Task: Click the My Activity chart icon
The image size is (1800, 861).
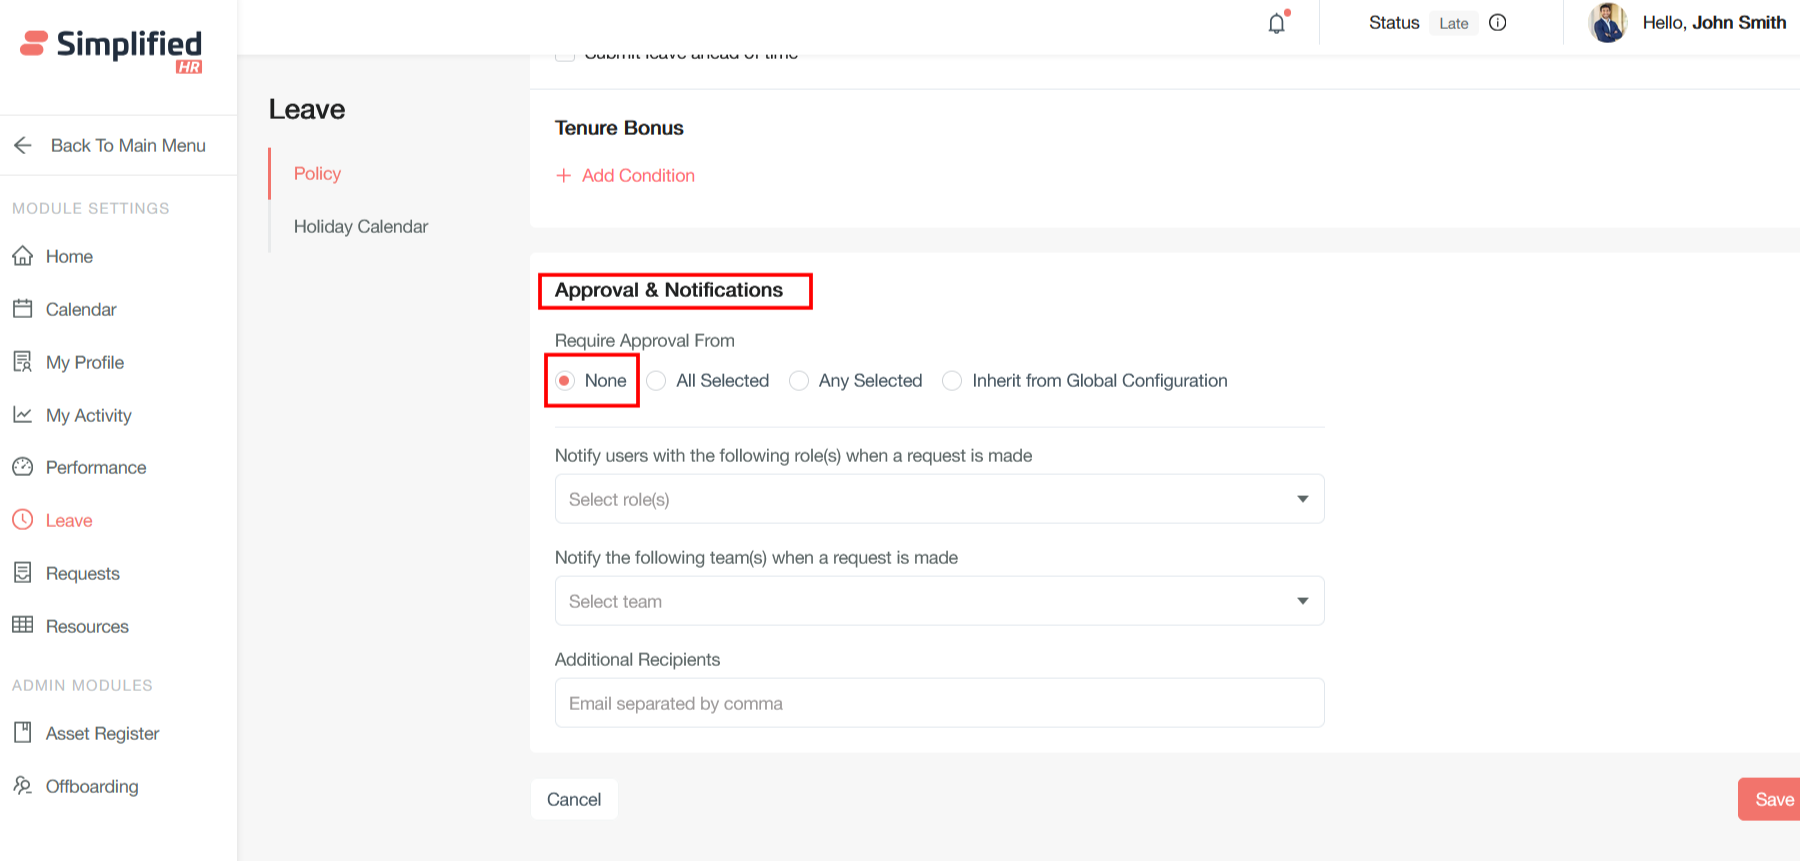Action: 23,415
